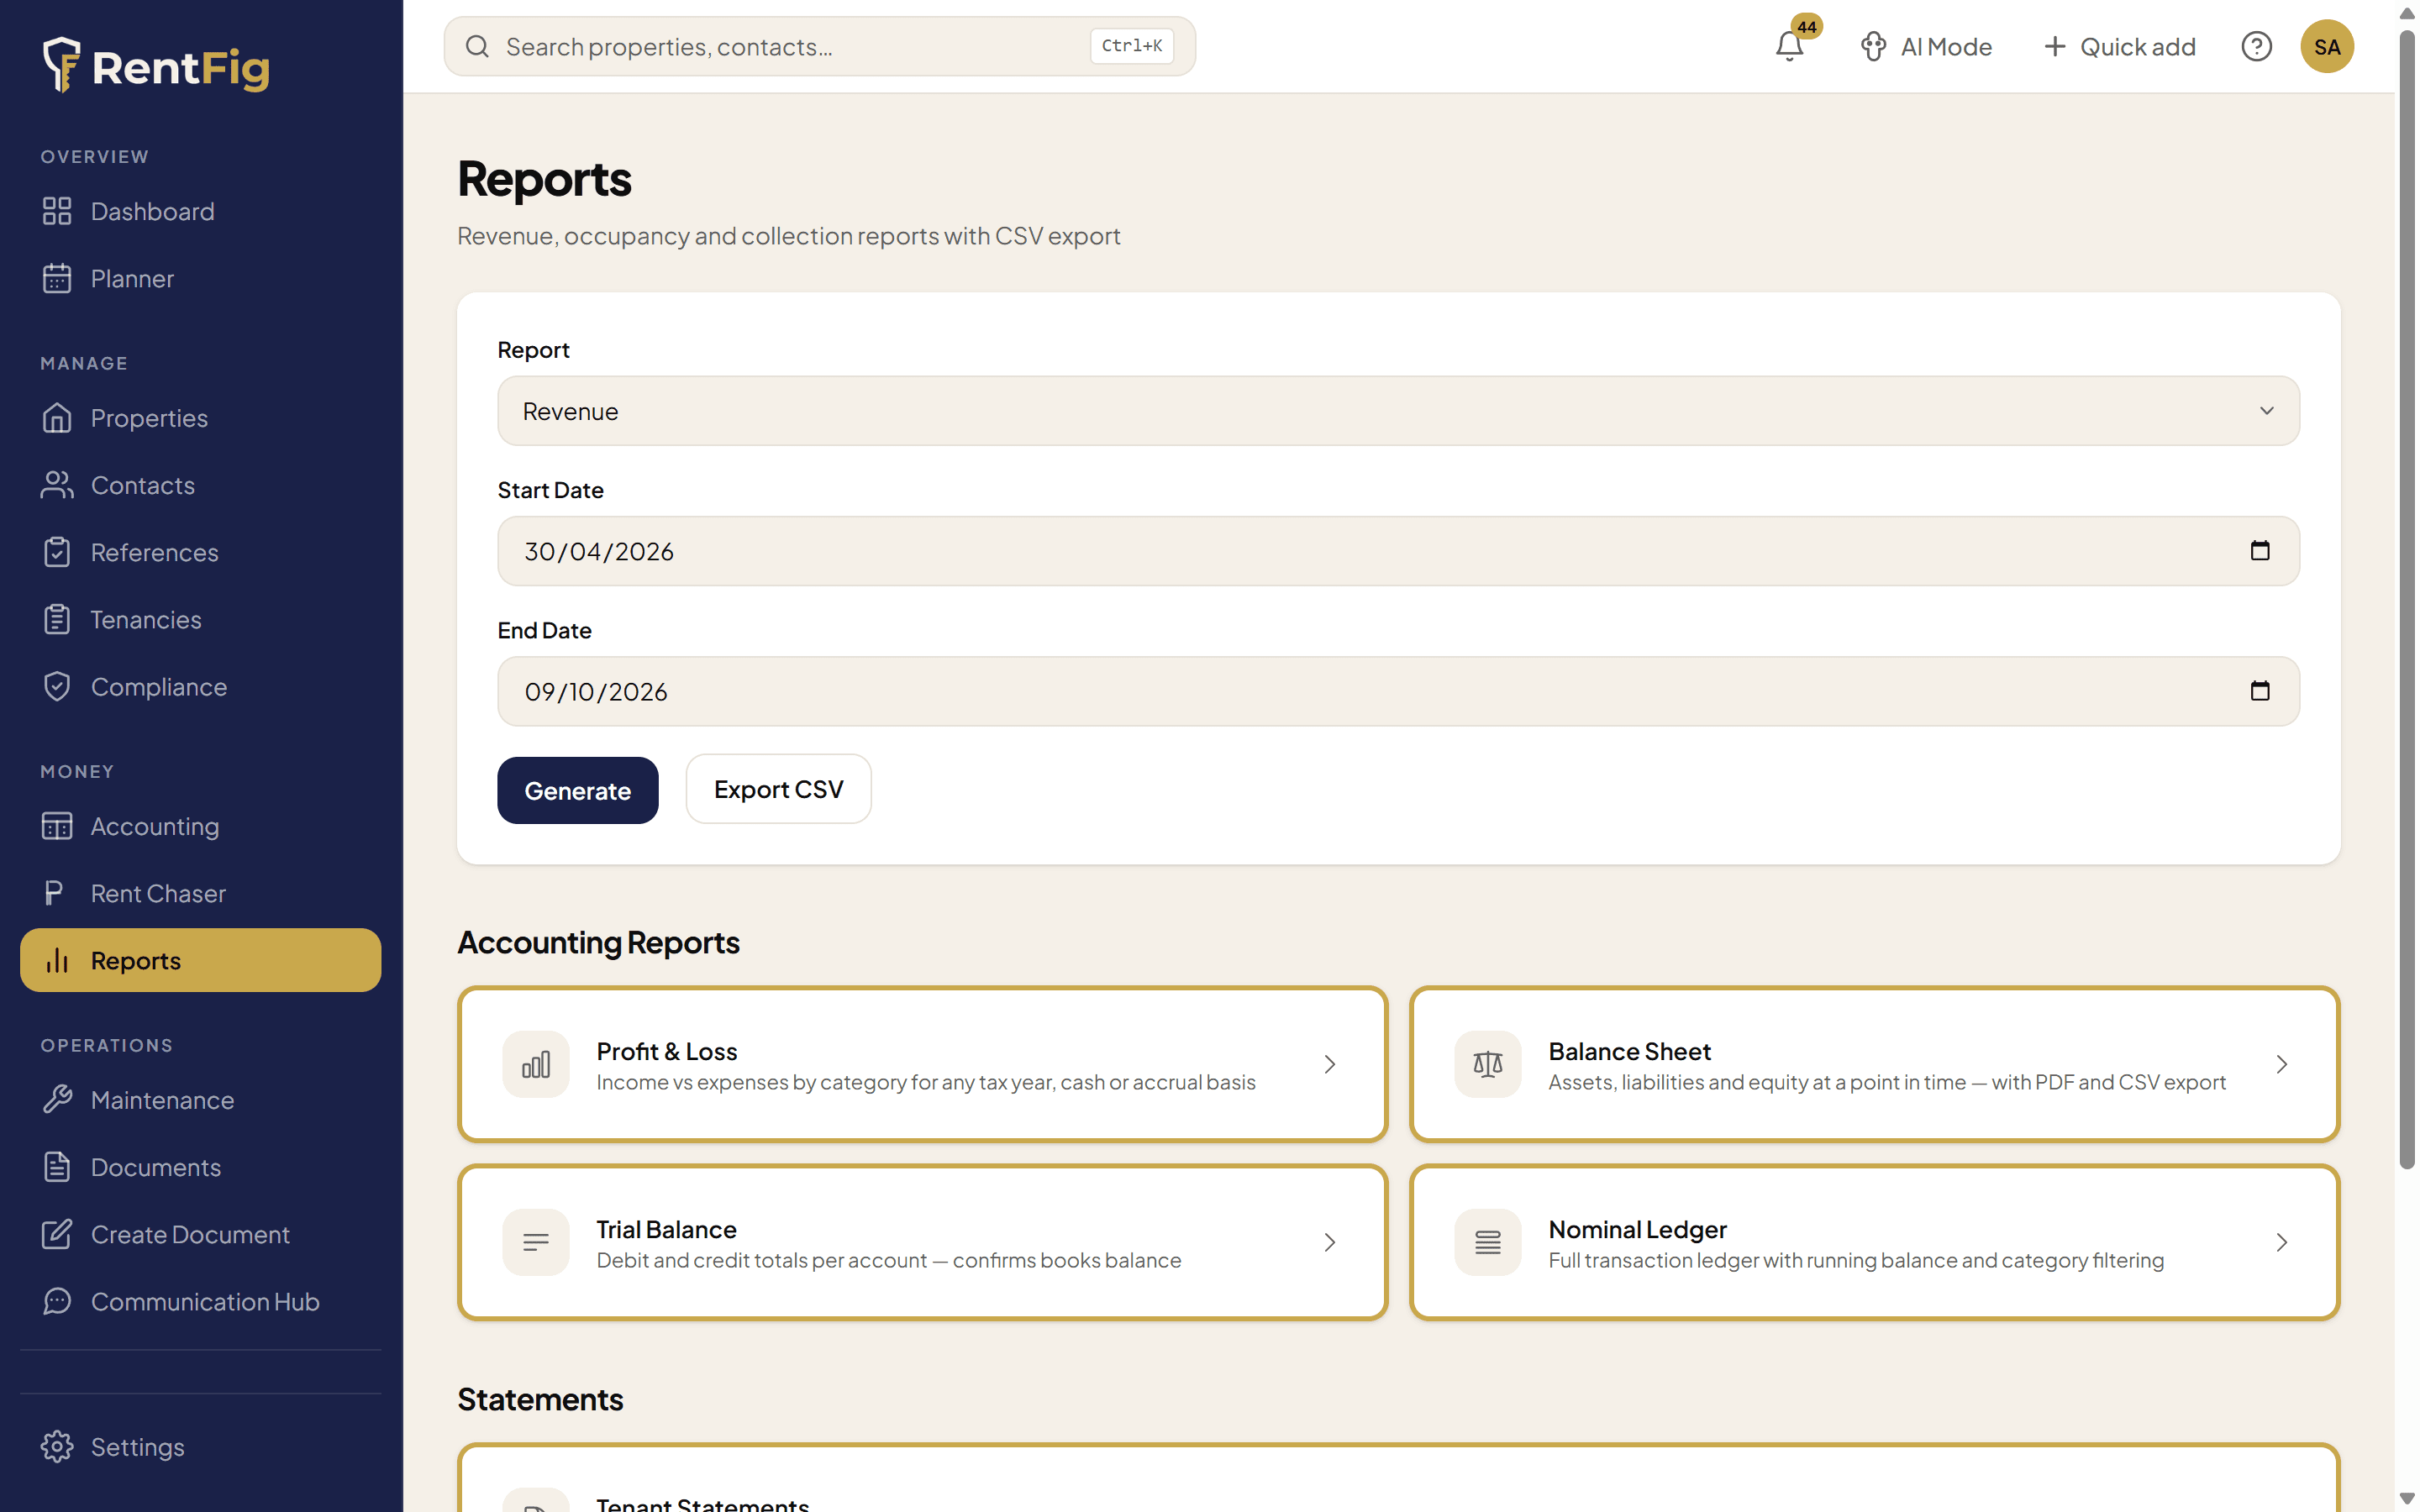Open the SA user avatar menu
The image size is (2420, 1512).
click(x=2327, y=46)
